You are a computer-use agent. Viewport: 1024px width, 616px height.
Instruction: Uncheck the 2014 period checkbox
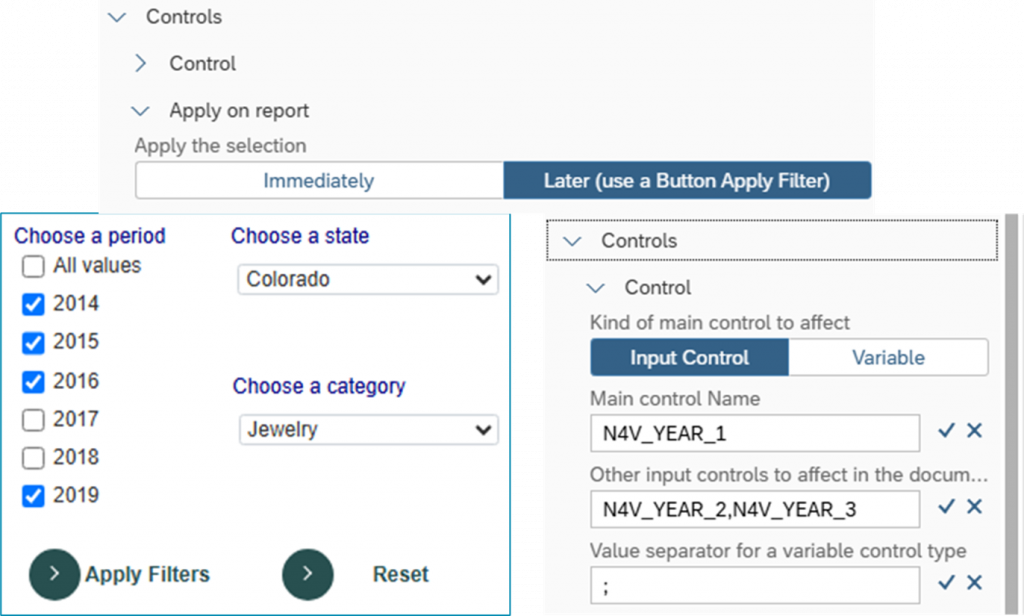(34, 304)
